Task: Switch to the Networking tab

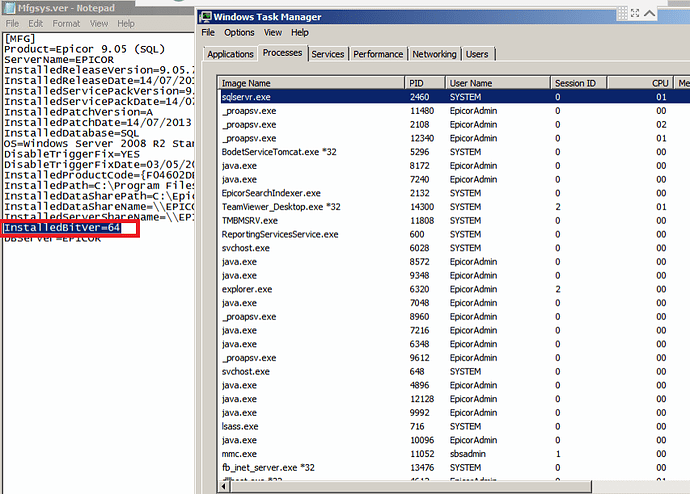Action: pos(434,54)
